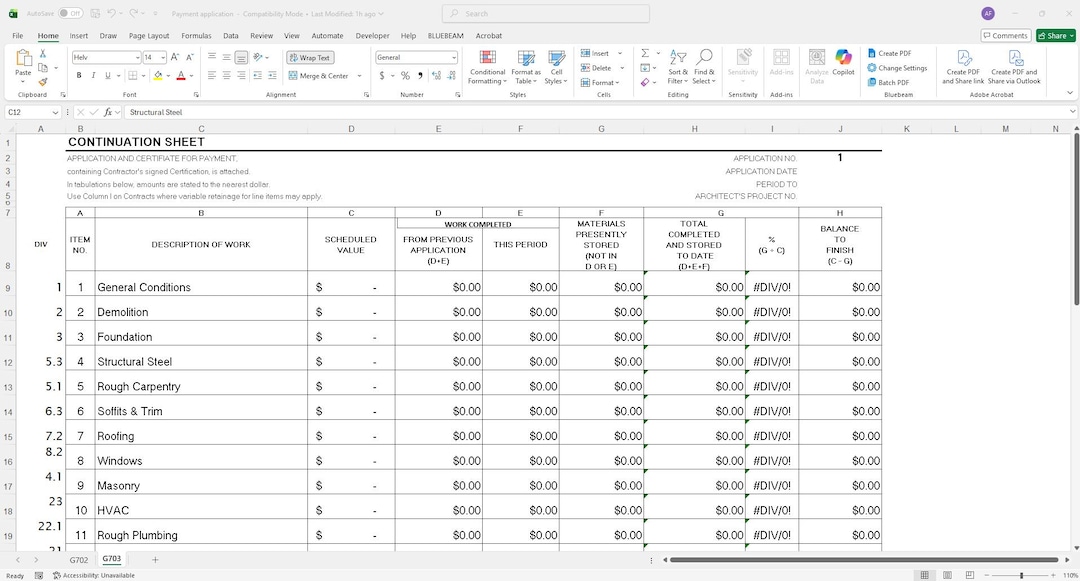Apply the yellow fill color swatch
The width and height of the screenshot is (1080, 581).
tap(158, 76)
